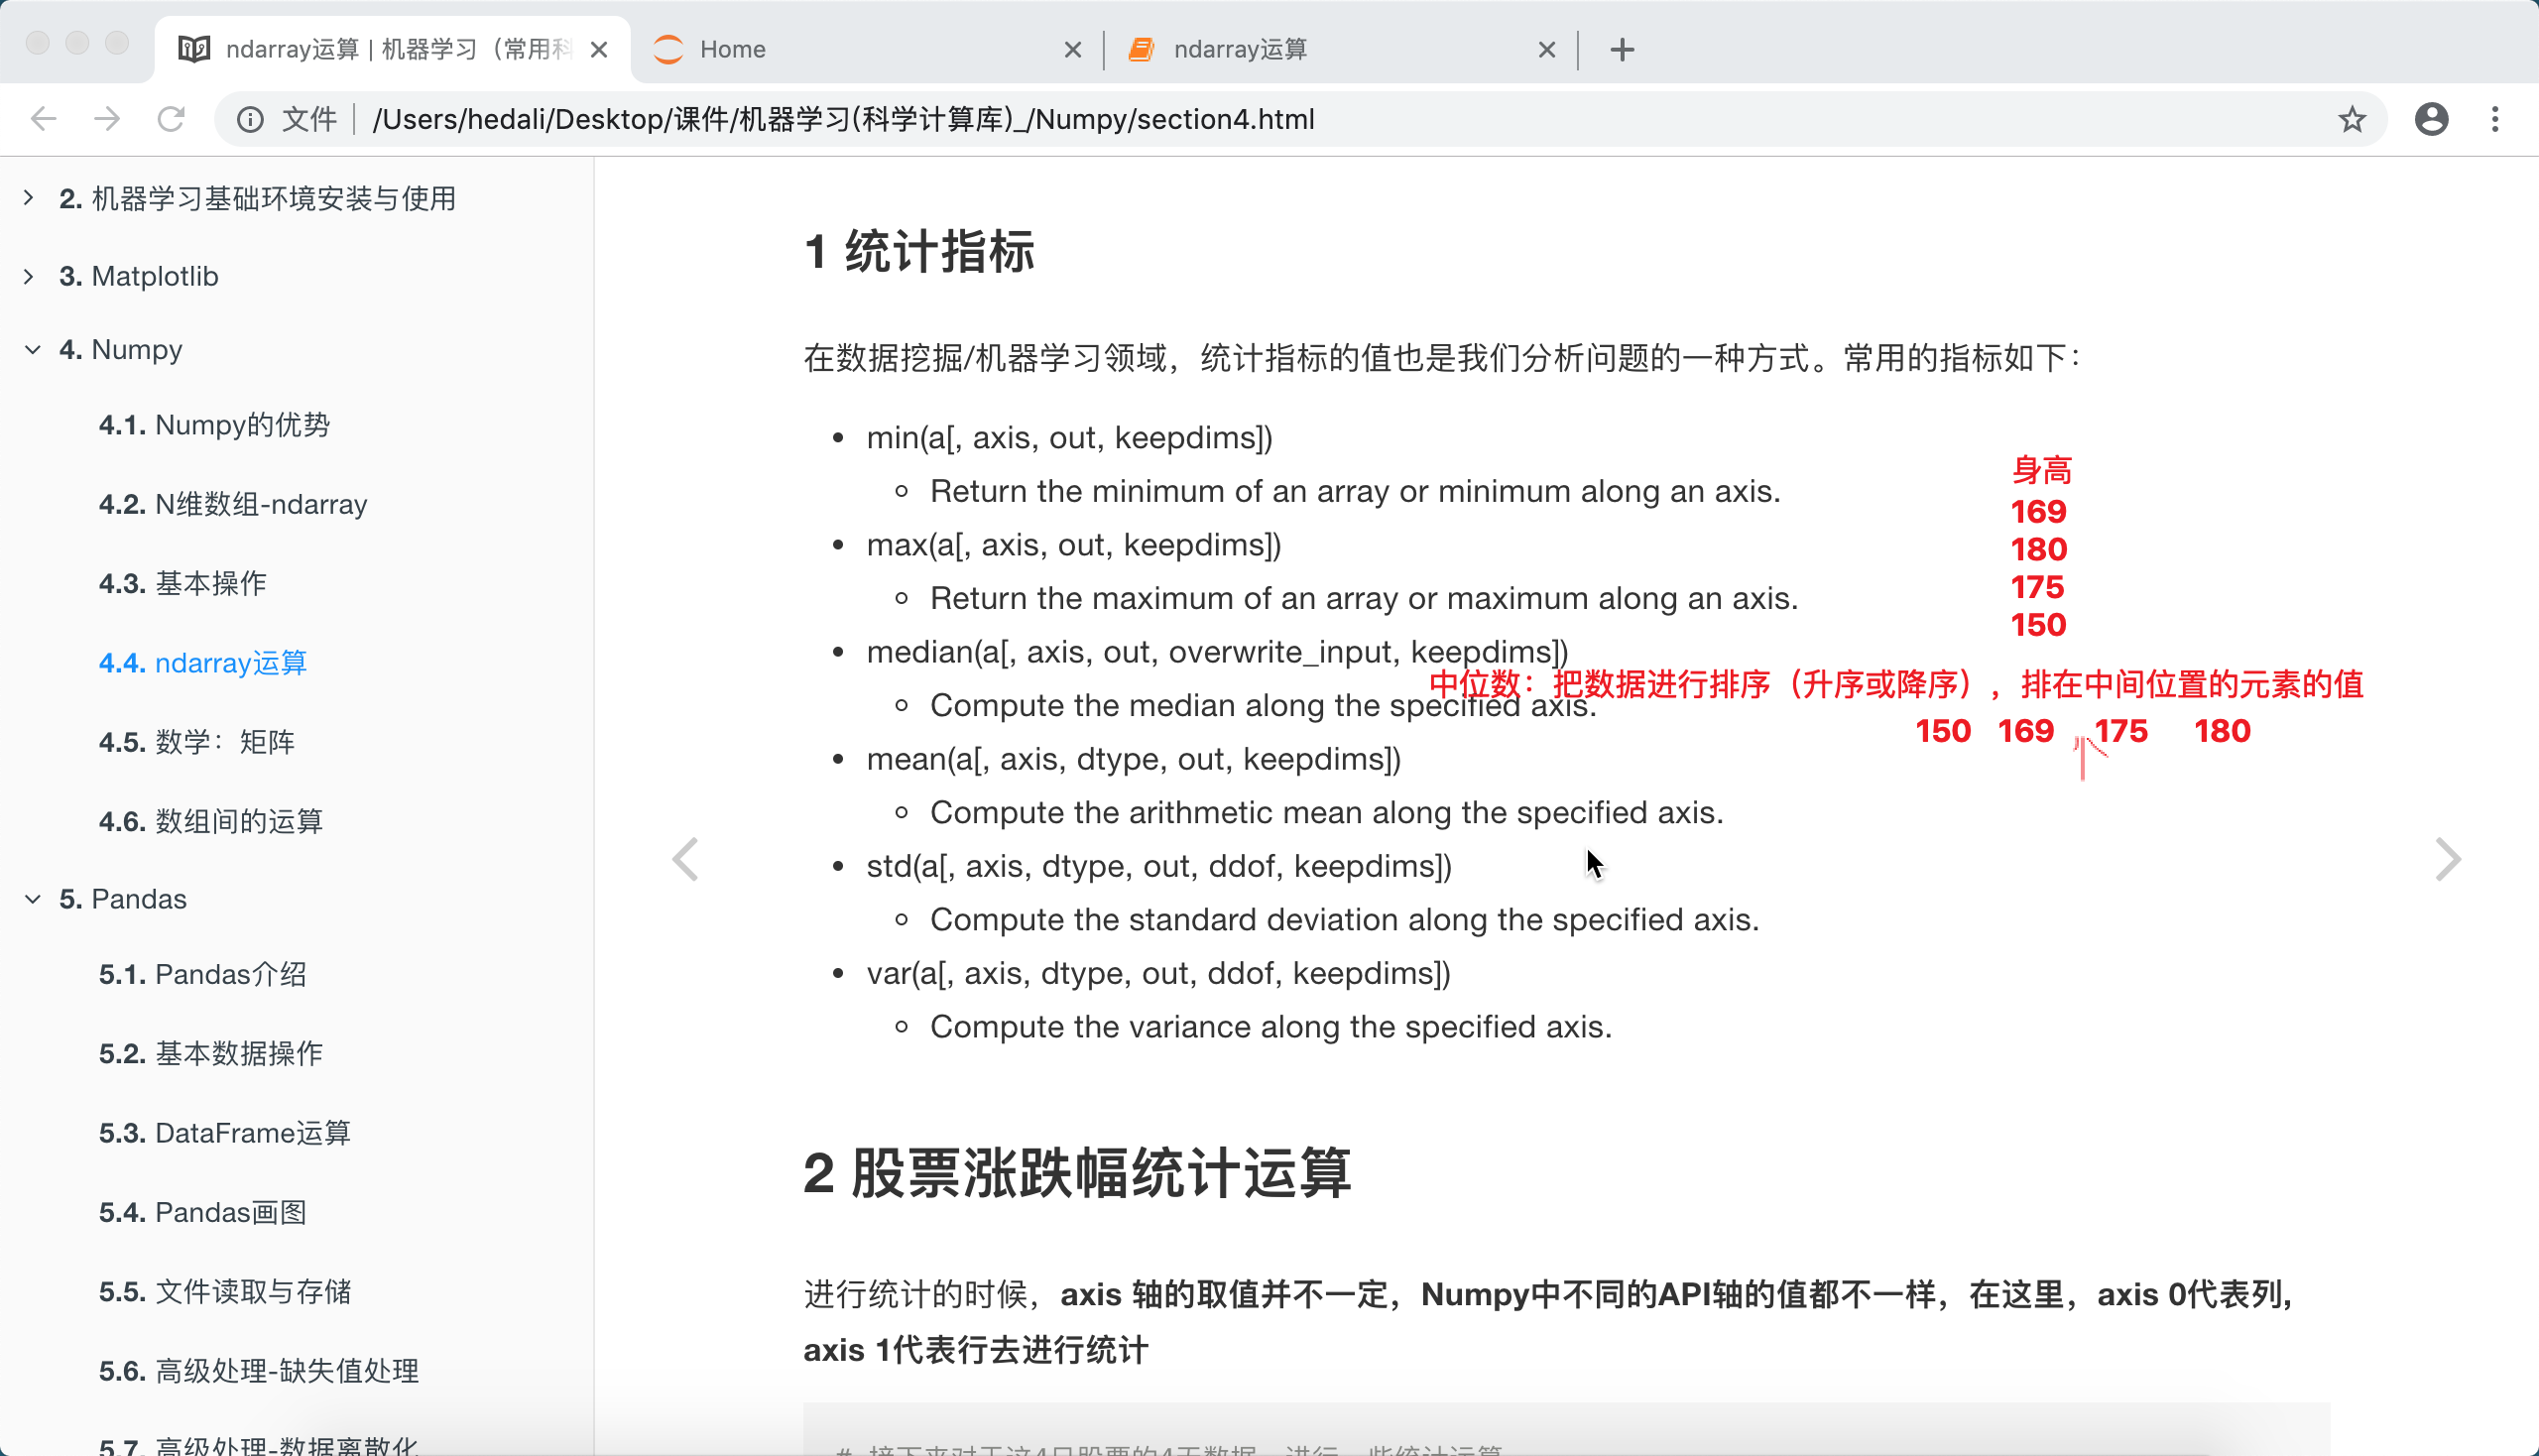Click the '文件' label in address bar

click(x=309, y=119)
